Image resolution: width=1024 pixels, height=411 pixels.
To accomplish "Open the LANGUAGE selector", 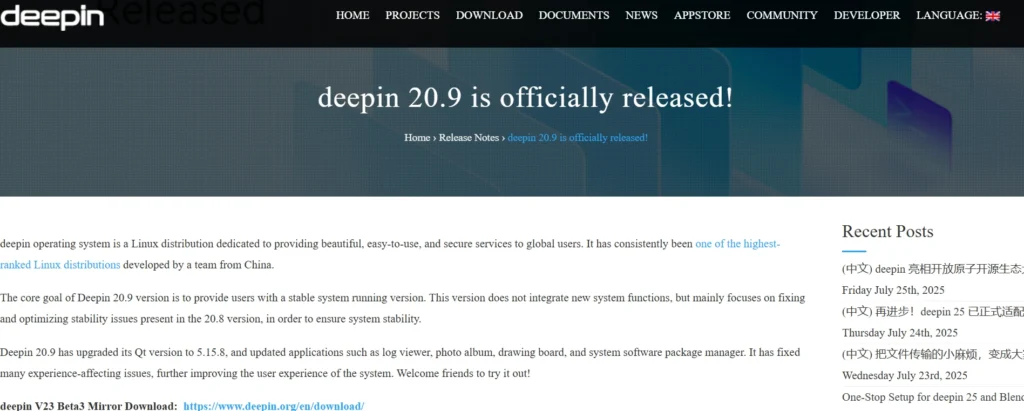I will (x=958, y=15).
